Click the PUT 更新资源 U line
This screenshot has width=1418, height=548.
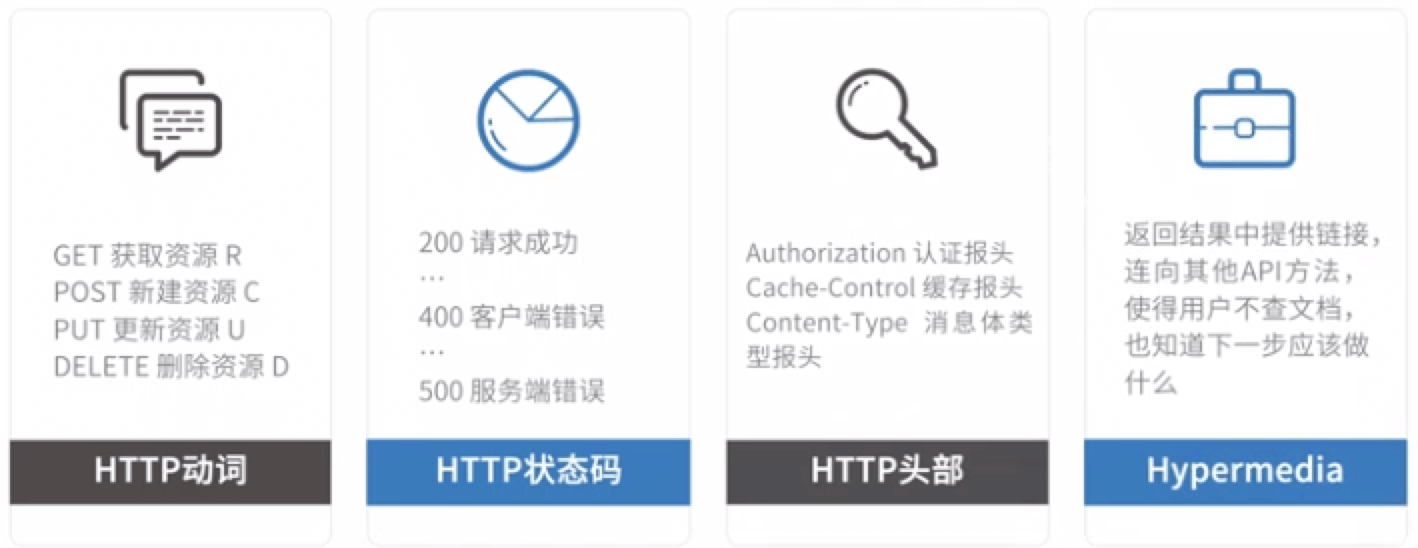[x=149, y=330]
